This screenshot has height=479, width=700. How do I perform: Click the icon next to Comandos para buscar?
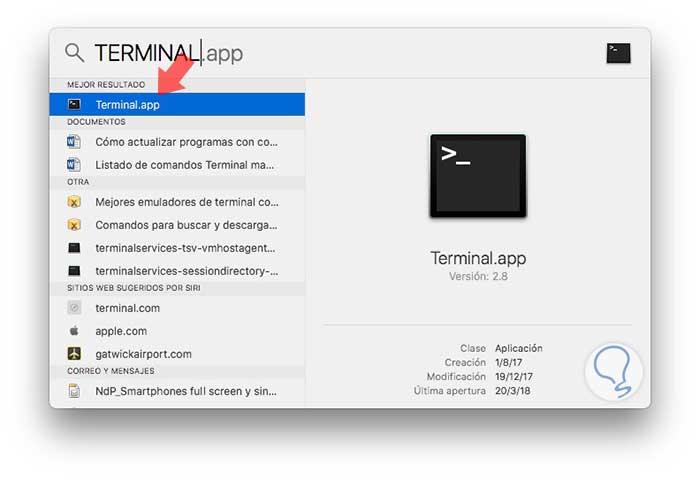tap(74, 225)
